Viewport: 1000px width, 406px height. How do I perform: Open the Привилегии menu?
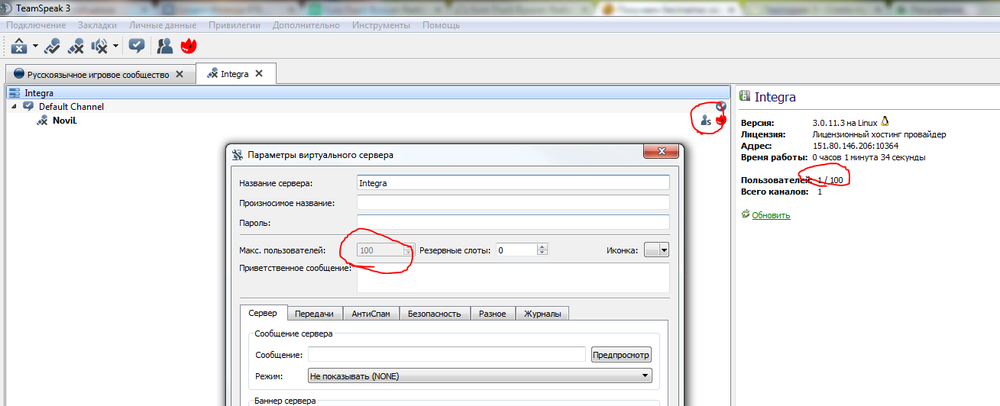[x=234, y=25]
